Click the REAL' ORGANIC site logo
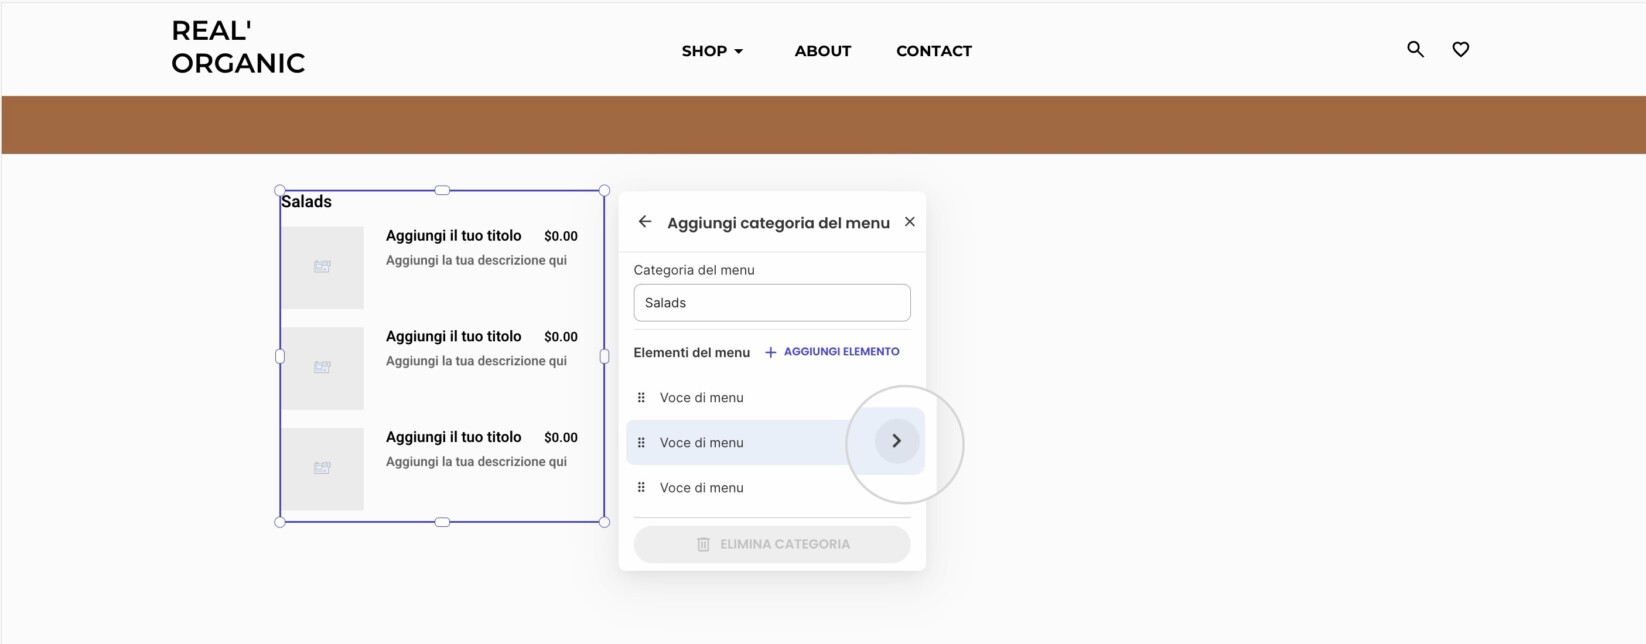The image size is (1646, 644). point(238,47)
